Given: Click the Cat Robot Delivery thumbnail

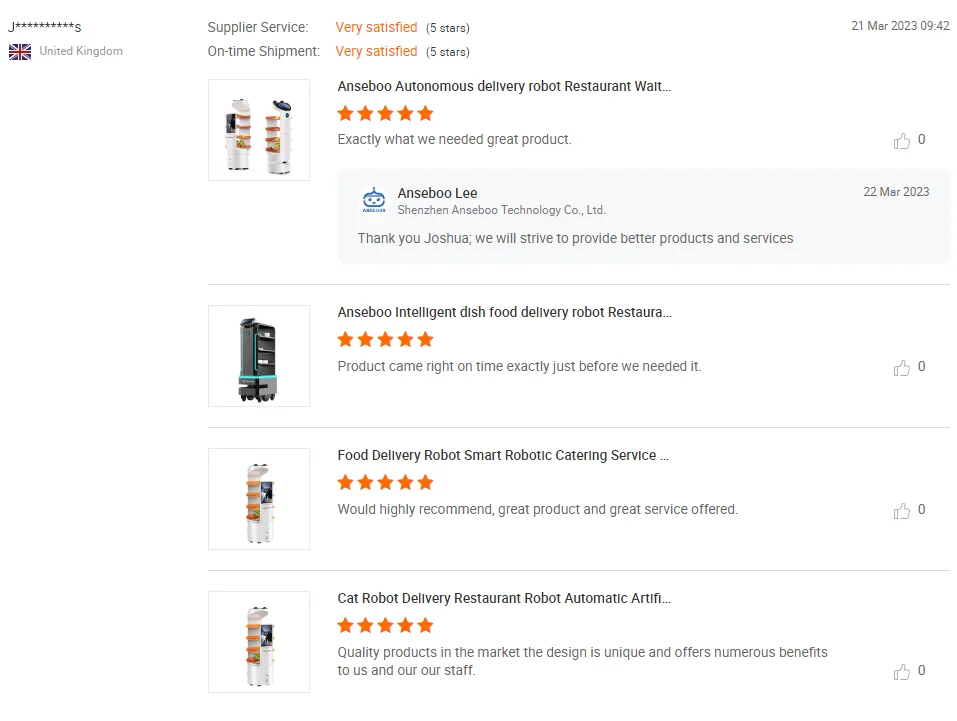Looking at the screenshot, I should point(259,642).
